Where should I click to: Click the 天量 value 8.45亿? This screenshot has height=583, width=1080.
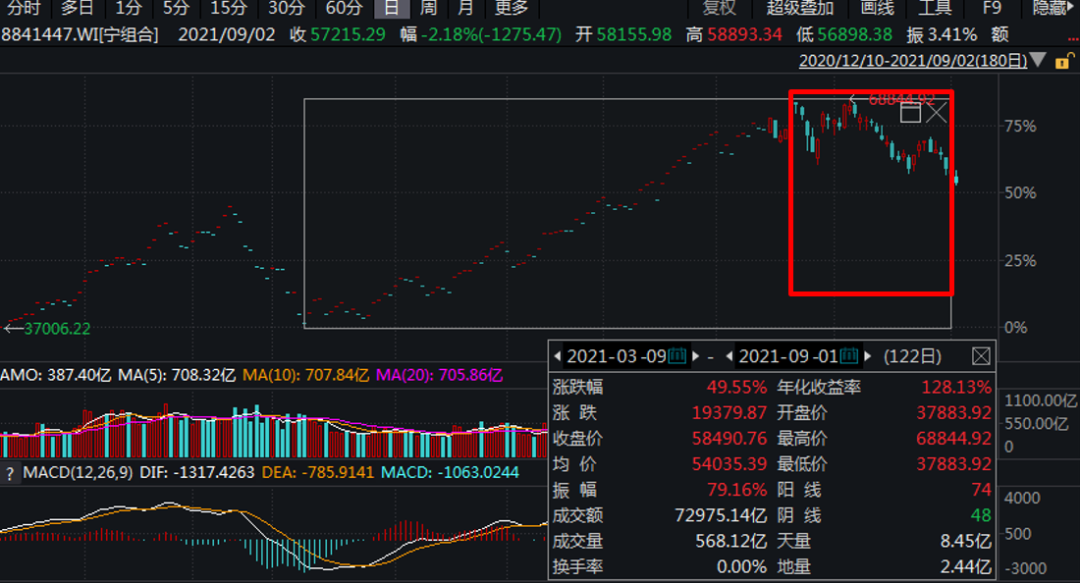[x=966, y=541]
